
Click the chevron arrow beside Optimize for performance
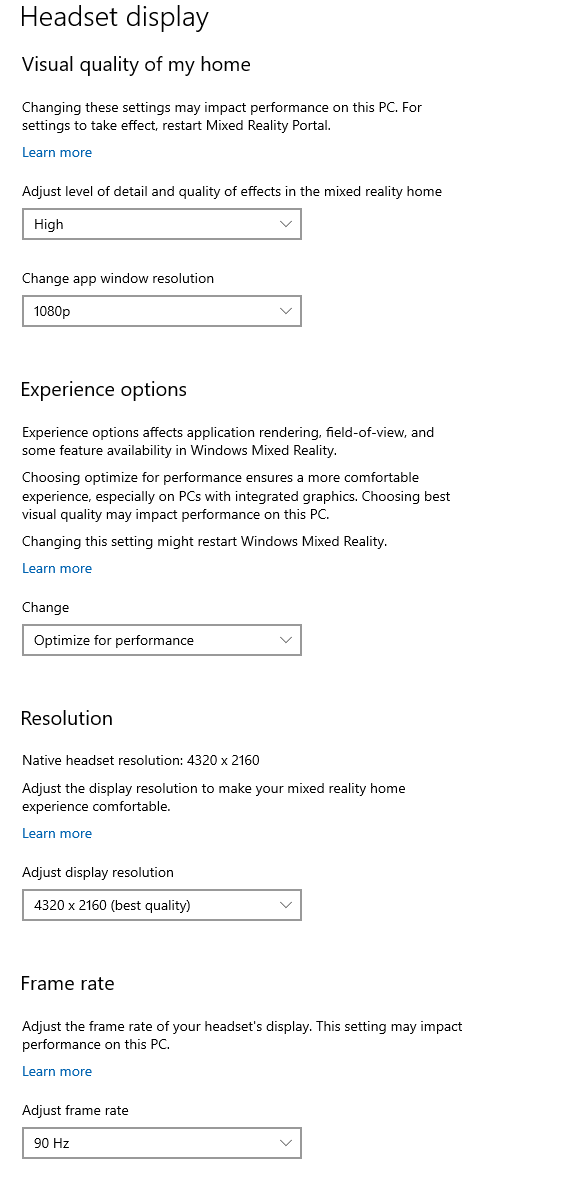point(285,640)
